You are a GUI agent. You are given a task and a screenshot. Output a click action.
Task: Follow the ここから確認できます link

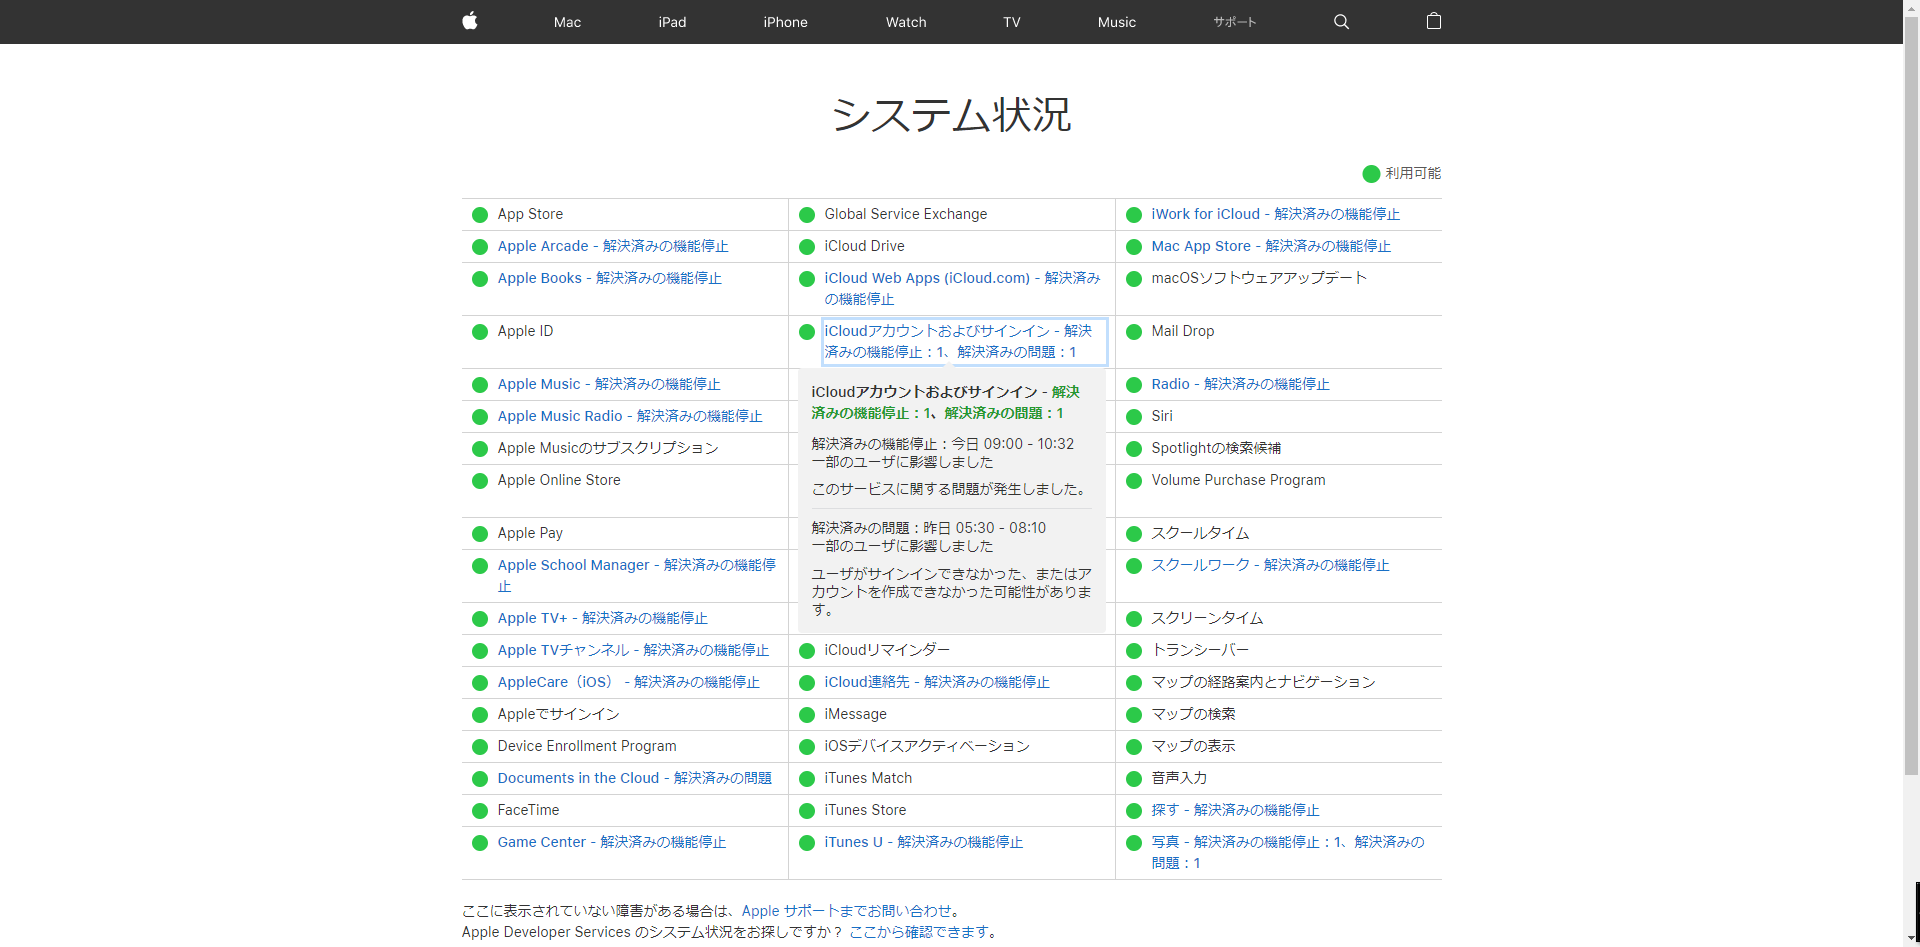919,932
